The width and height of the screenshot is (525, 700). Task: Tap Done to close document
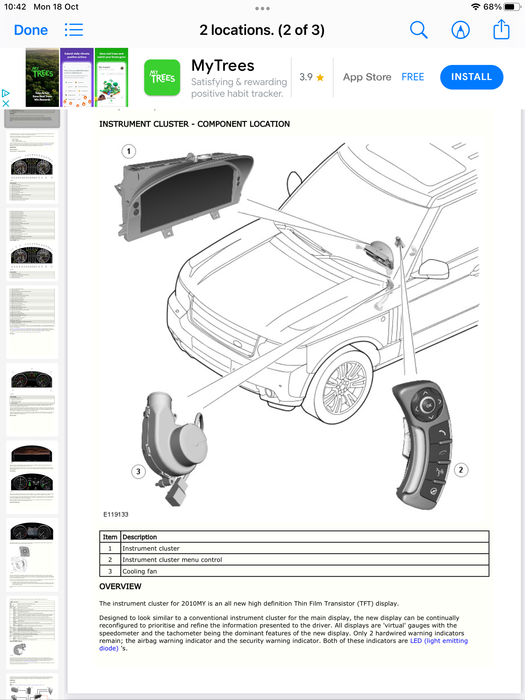[x=31, y=30]
